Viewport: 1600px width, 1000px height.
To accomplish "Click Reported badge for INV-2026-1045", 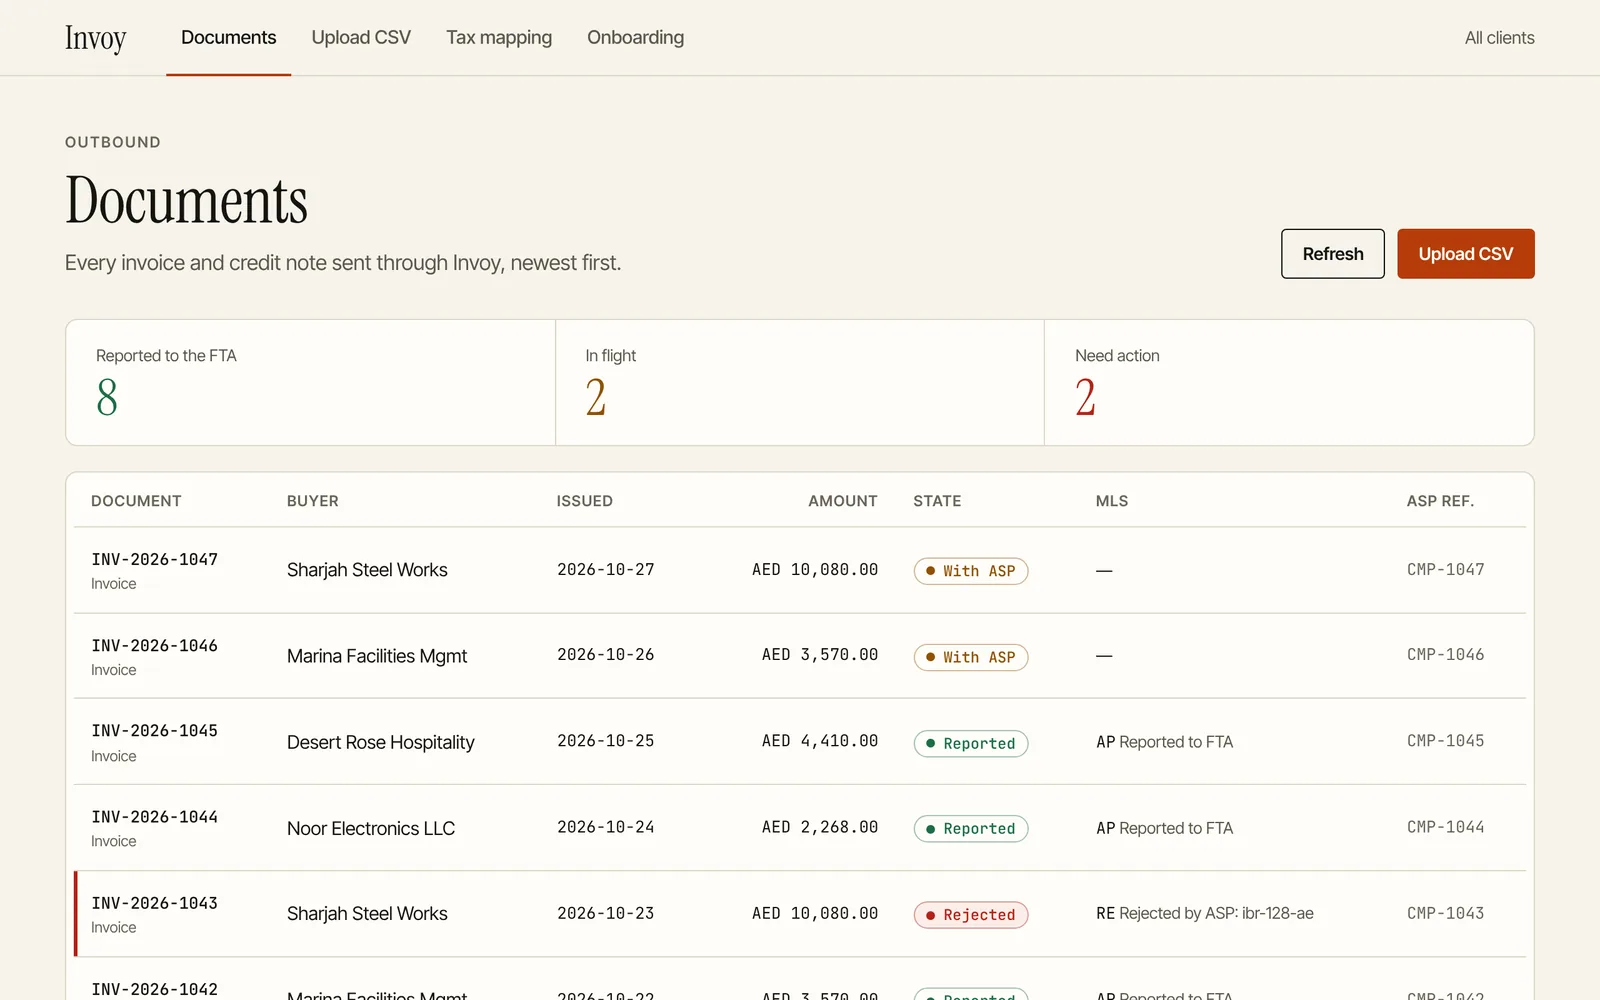I will pyautogui.click(x=971, y=743).
